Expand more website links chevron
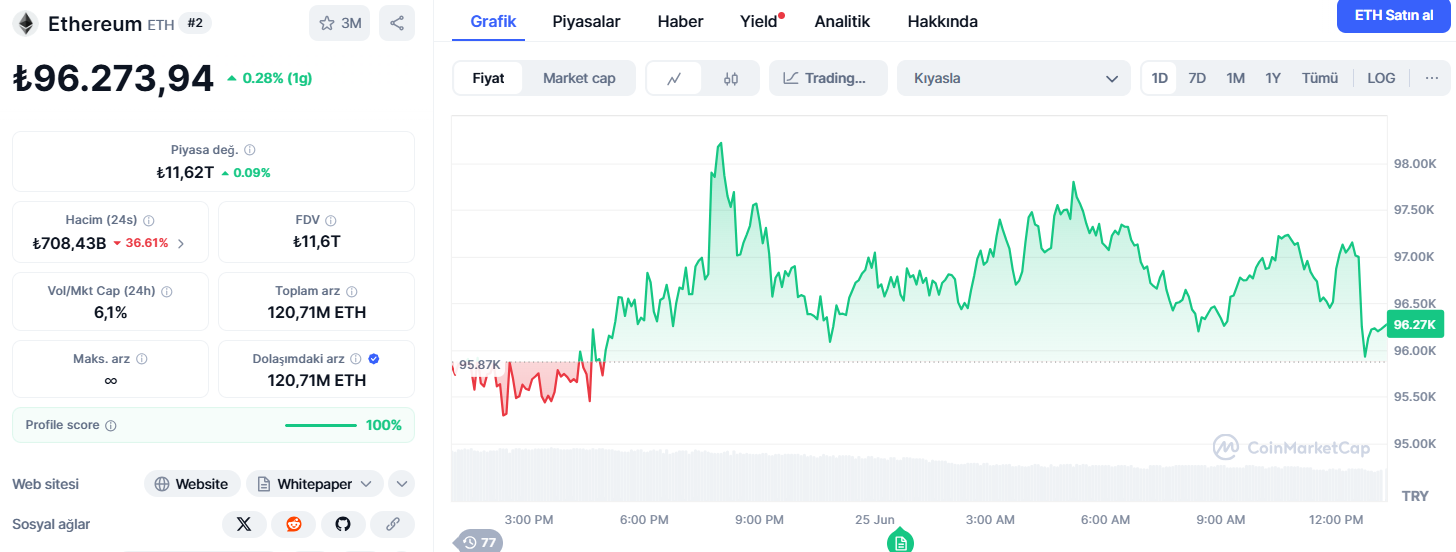1456x552 pixels. click(402, 484)
